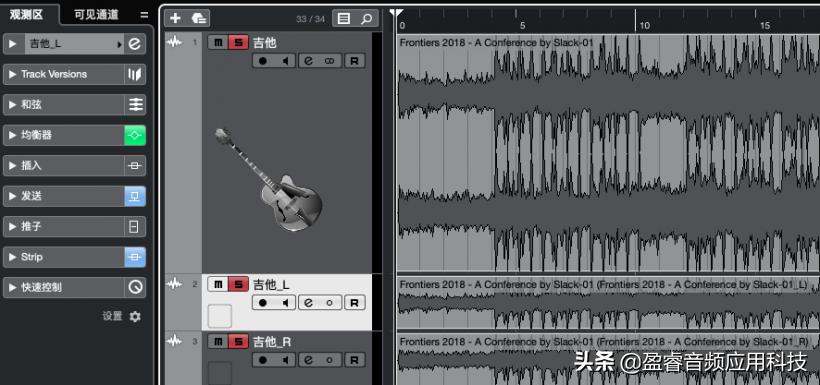Toggle the 发送 blue bypass icon
Image resolution: width=820 pixels, height=385 pixels.
pos(135,196)
